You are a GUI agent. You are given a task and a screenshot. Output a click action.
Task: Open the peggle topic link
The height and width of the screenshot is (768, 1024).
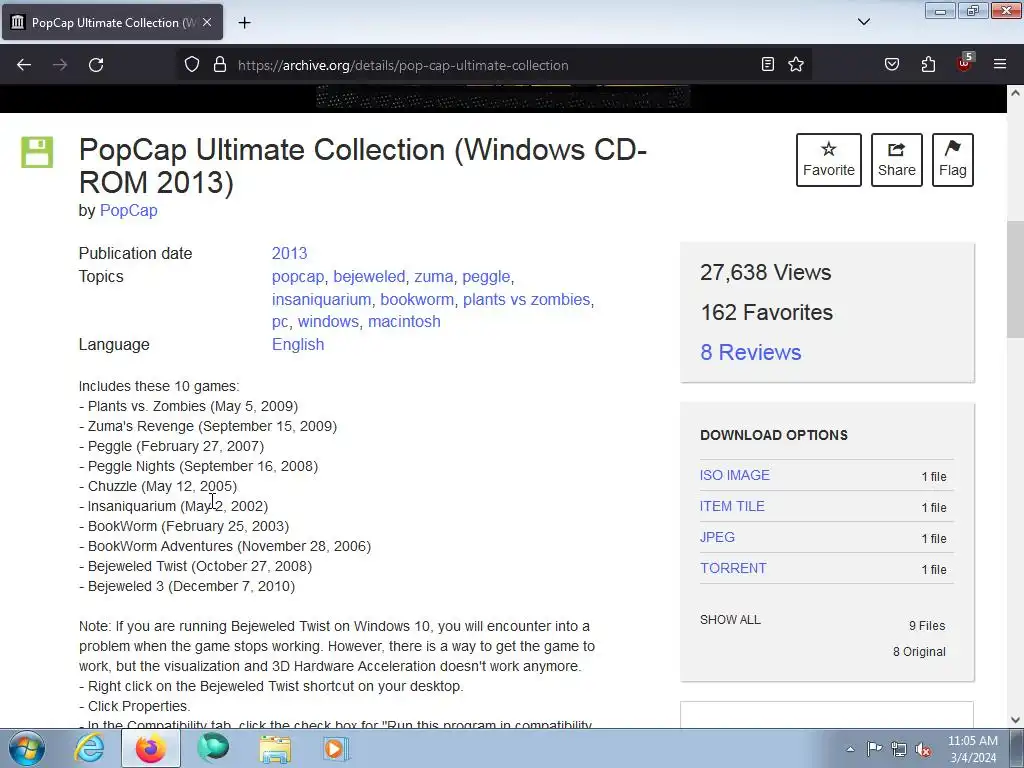coord(486,277)
